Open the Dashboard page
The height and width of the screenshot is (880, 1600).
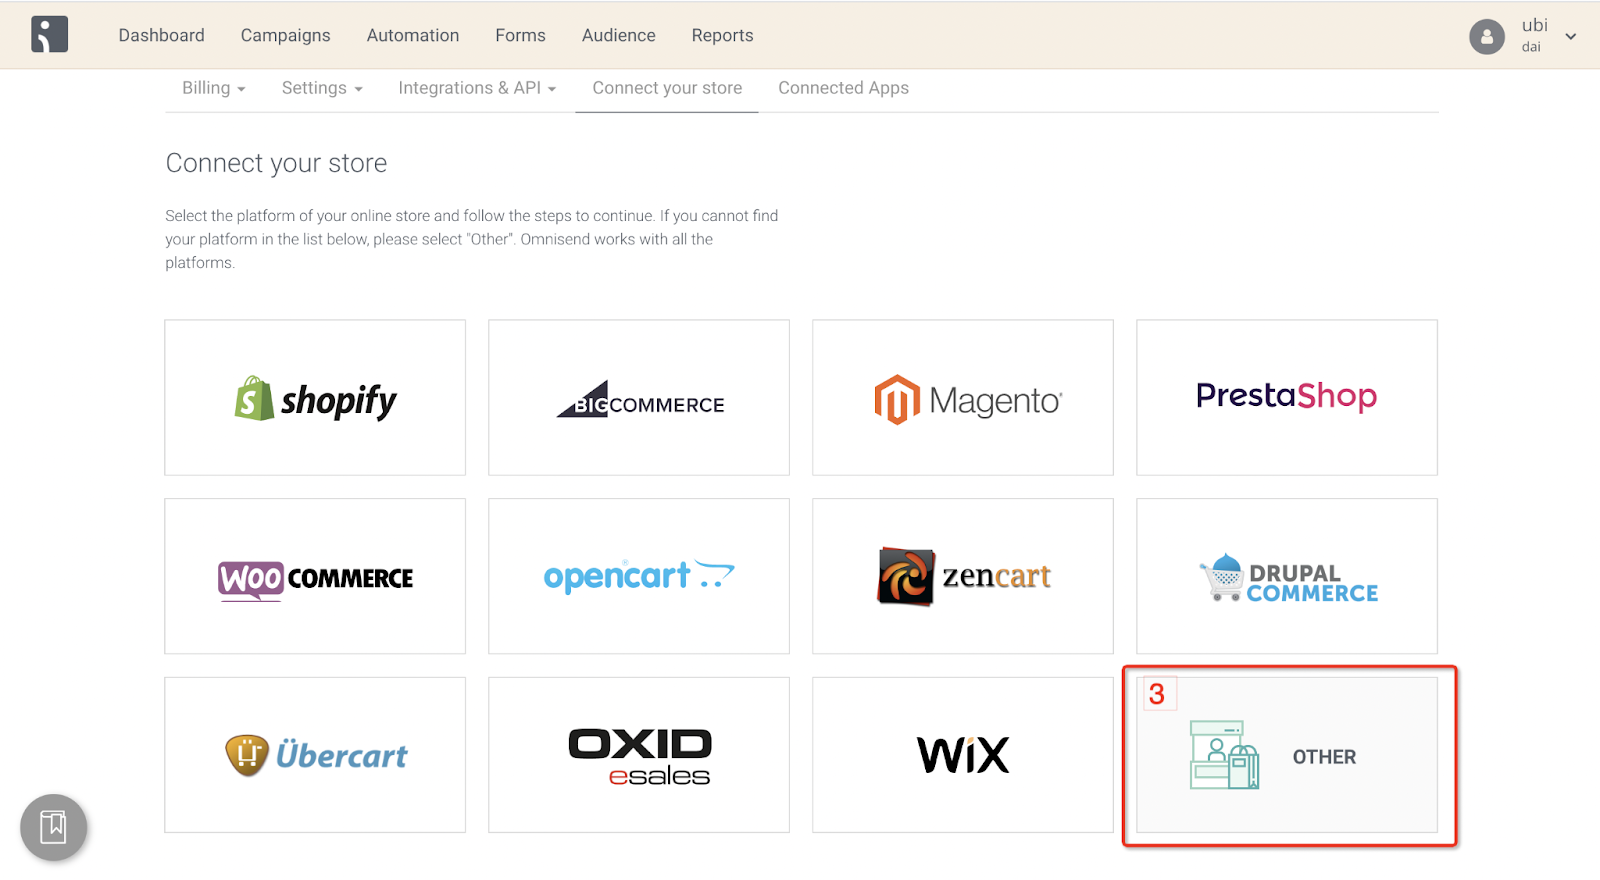[x=161, y=35]
